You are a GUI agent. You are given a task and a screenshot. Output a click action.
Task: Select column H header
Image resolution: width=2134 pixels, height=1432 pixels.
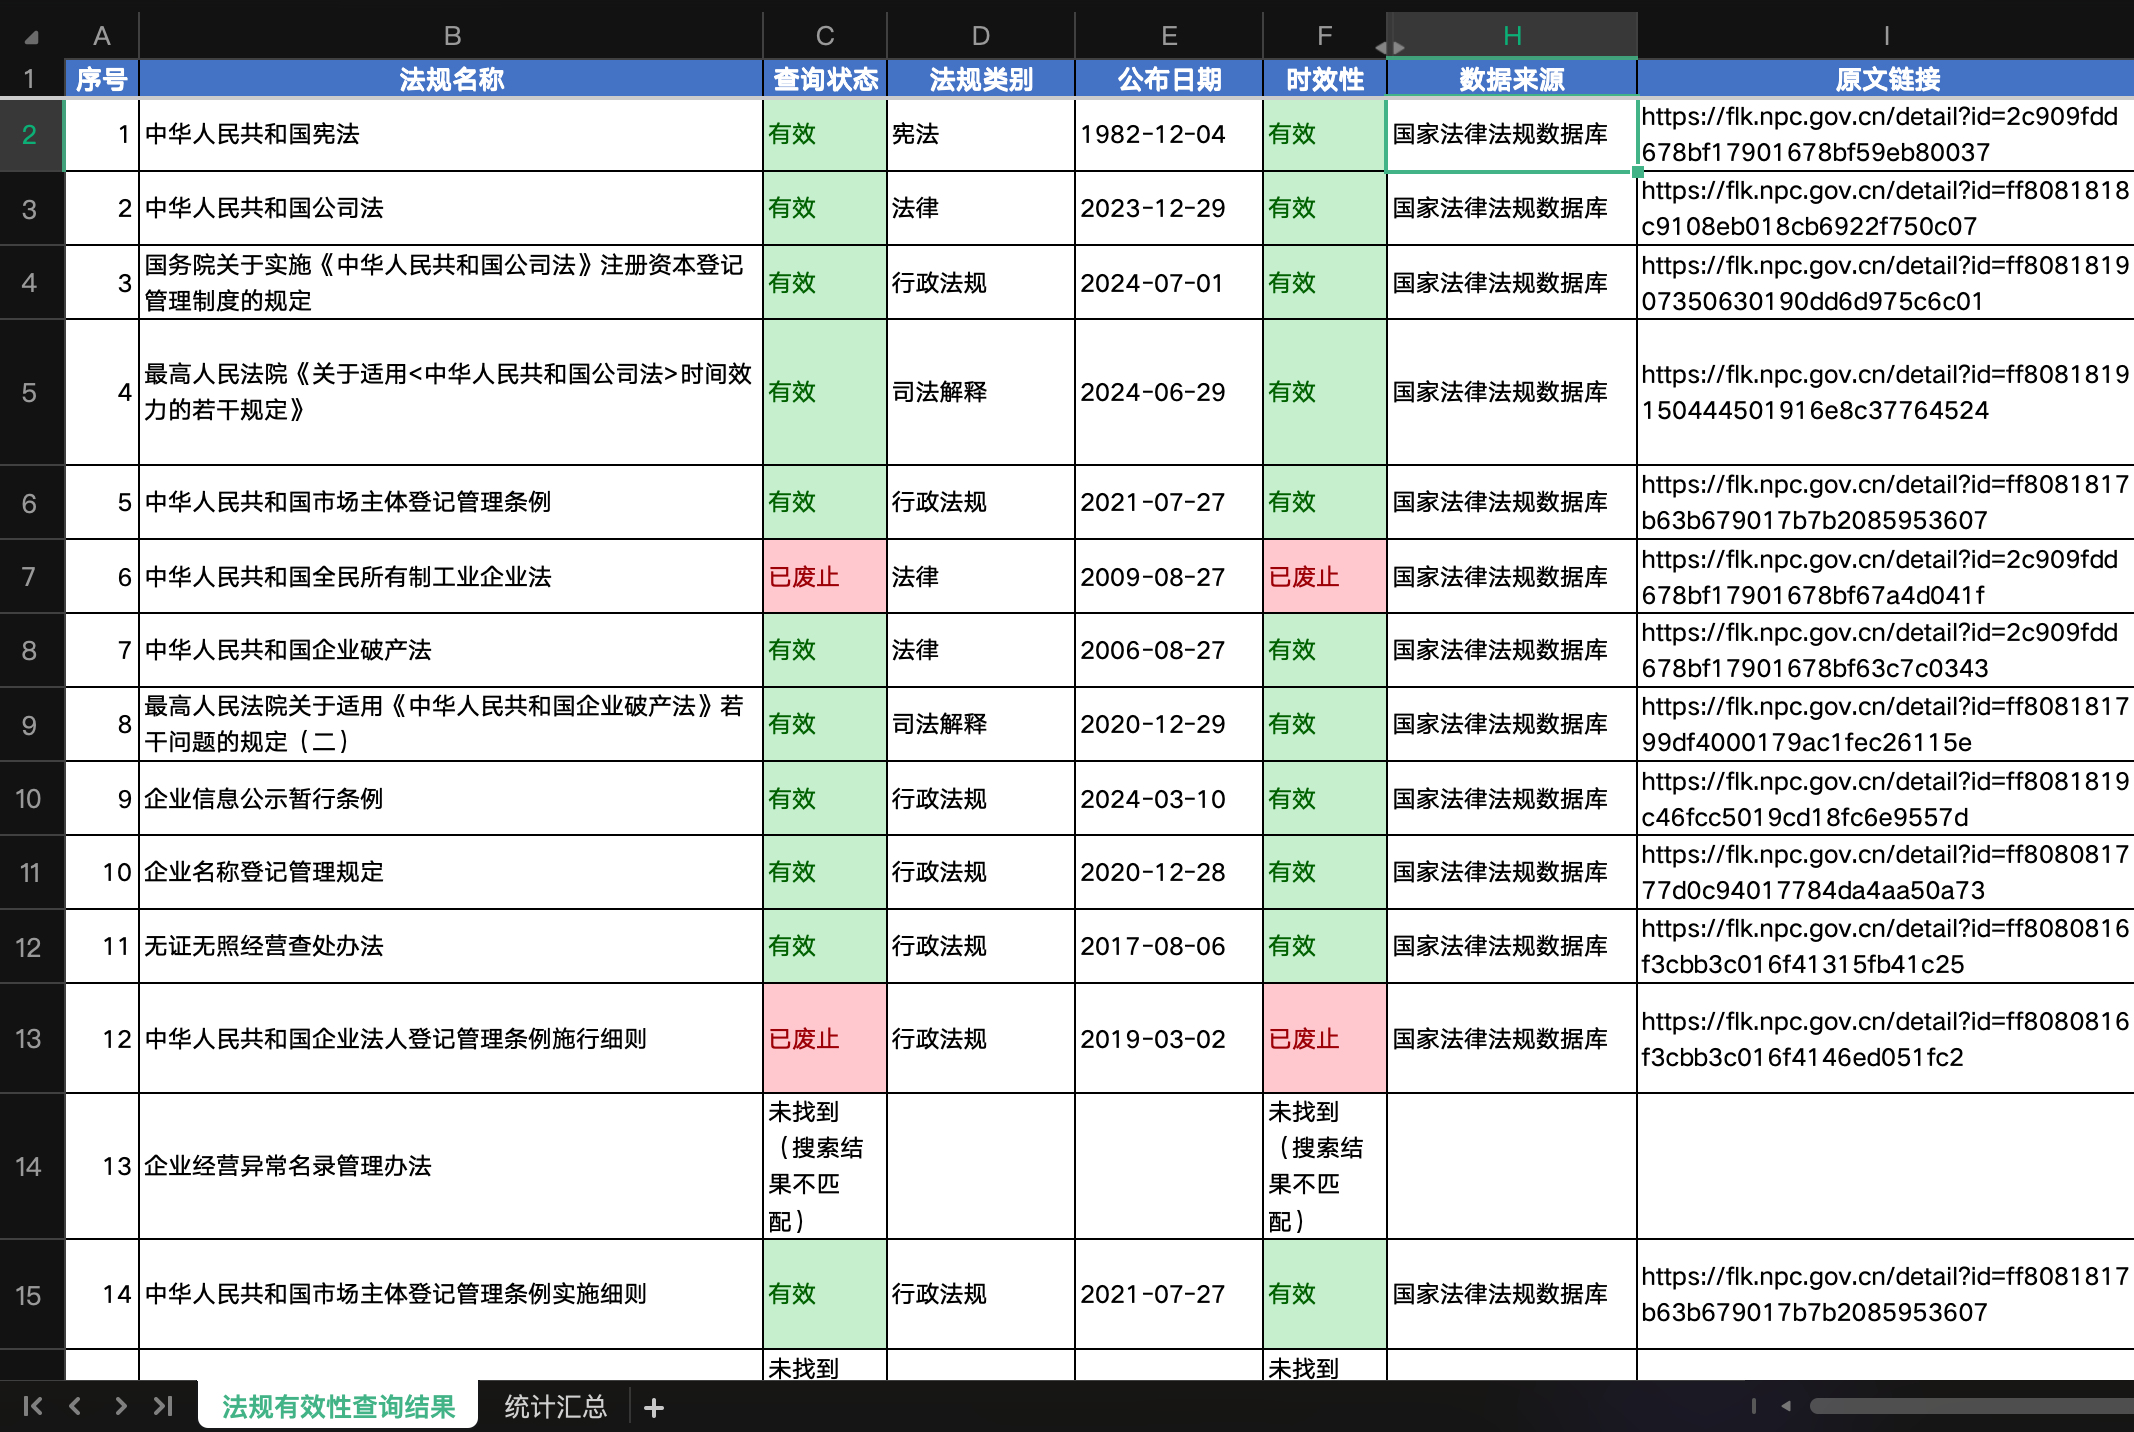point(1511,36)
